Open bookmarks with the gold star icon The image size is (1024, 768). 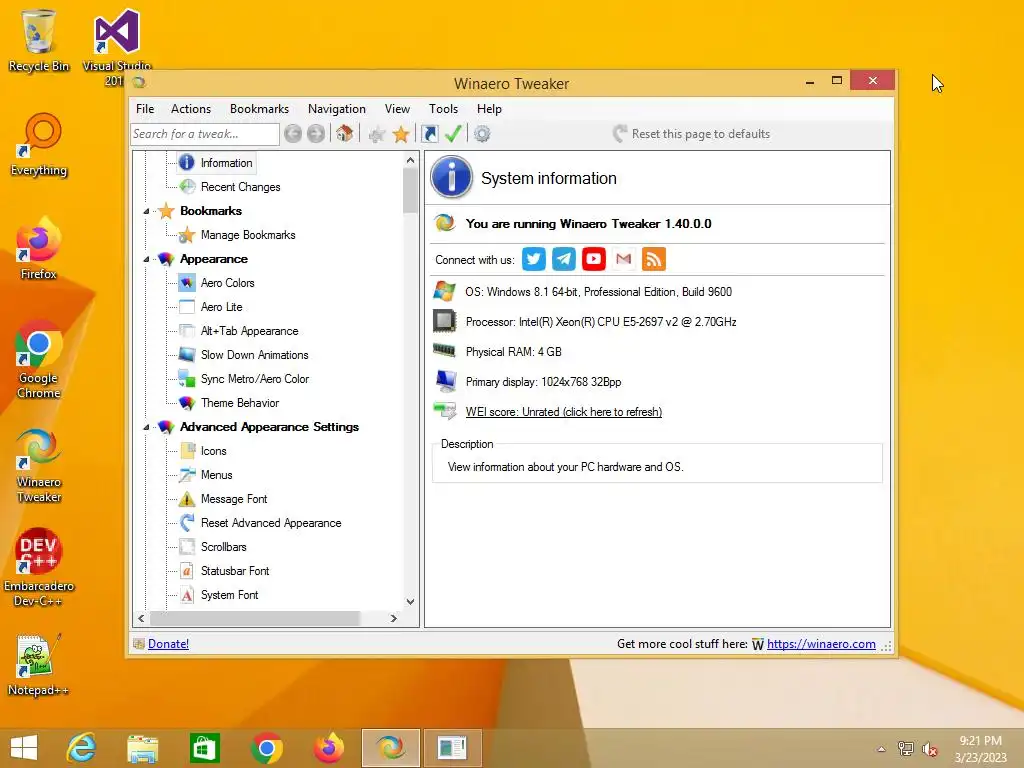tap(401, 135)
